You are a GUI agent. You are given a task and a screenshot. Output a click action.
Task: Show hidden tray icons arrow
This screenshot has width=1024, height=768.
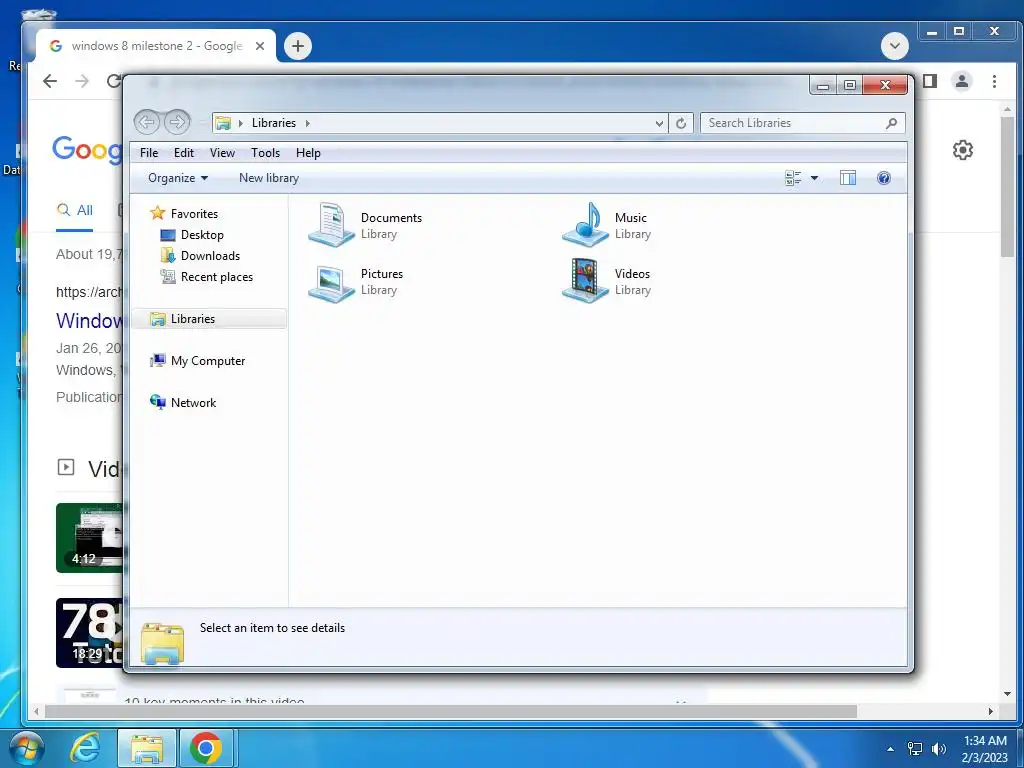[x=890, y=749]
